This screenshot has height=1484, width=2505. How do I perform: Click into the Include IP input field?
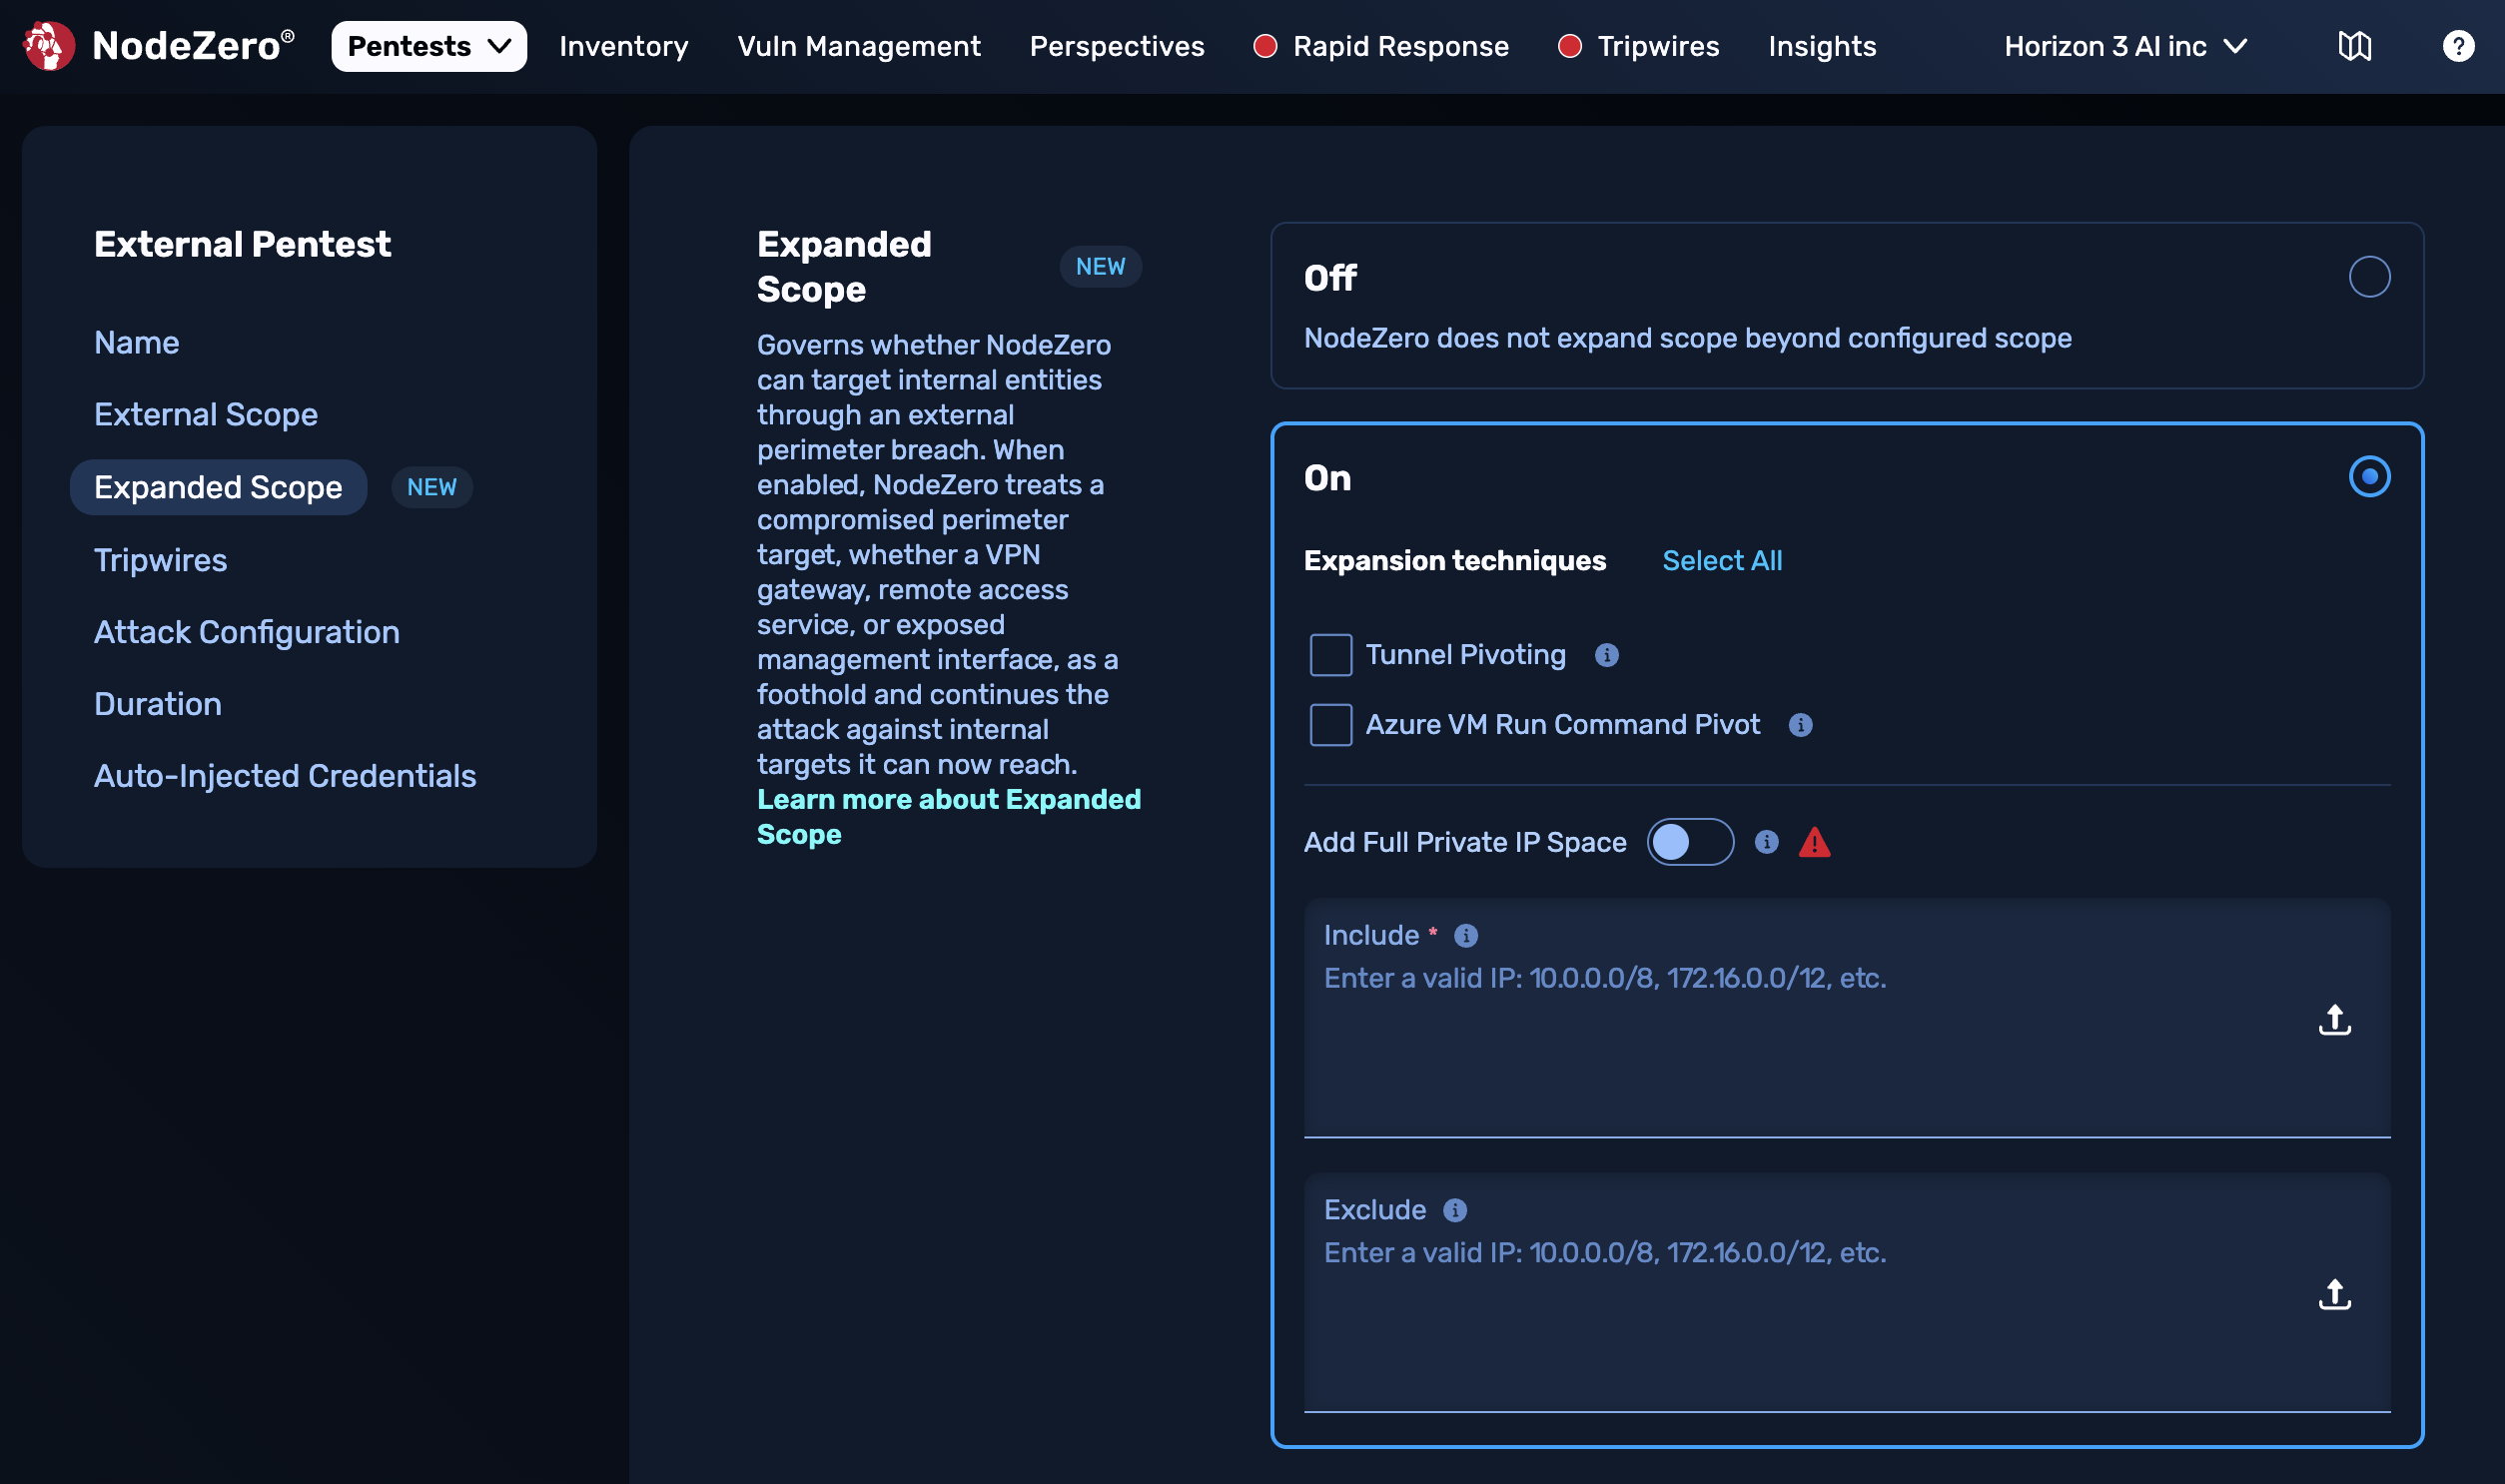click(1846, 1018)
